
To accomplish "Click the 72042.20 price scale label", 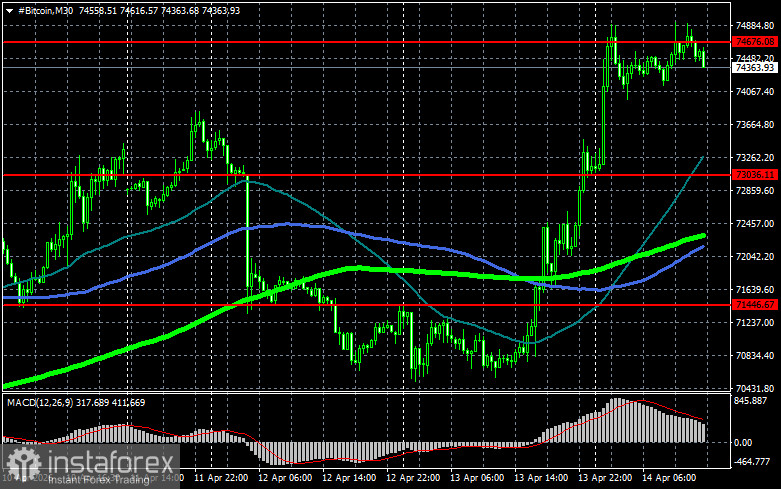I will [755, 256].
